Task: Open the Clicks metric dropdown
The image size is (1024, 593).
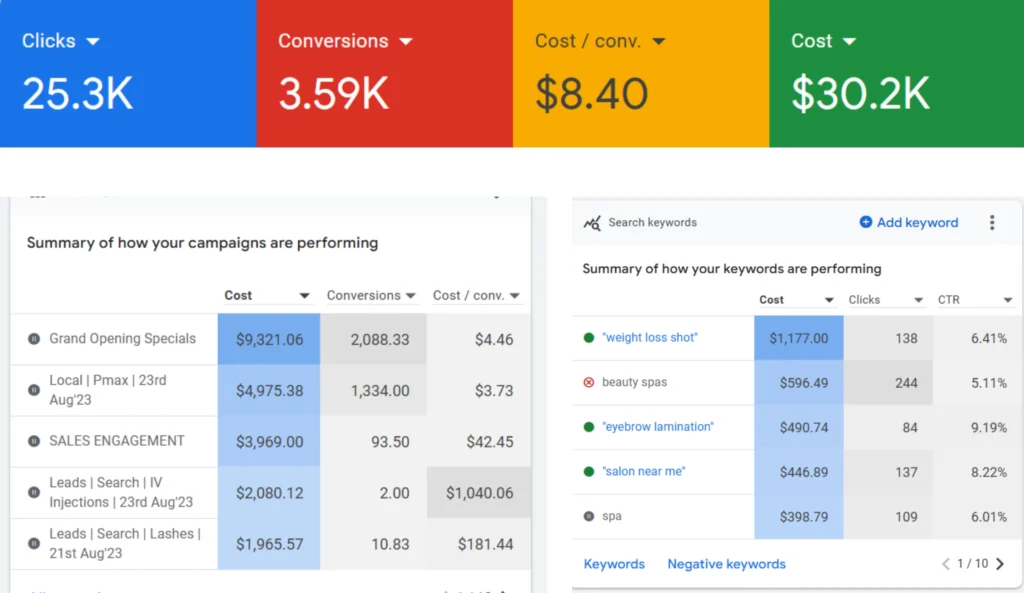Action: [x=93, y=42]
